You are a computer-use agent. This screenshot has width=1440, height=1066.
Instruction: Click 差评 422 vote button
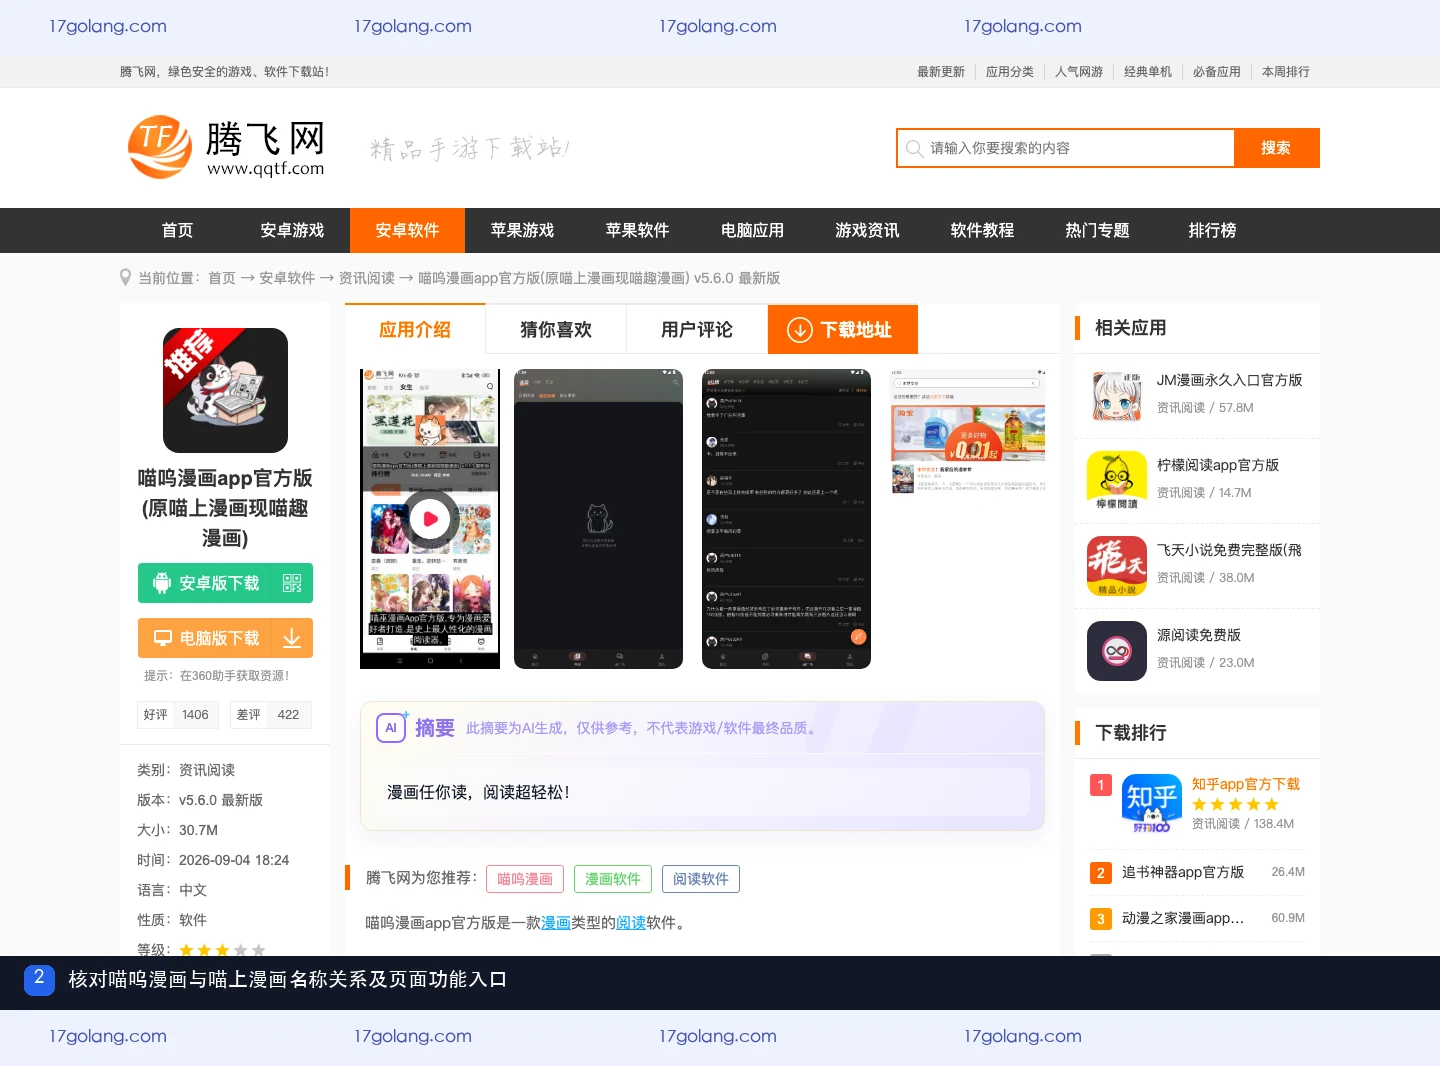tap(271, 715)
